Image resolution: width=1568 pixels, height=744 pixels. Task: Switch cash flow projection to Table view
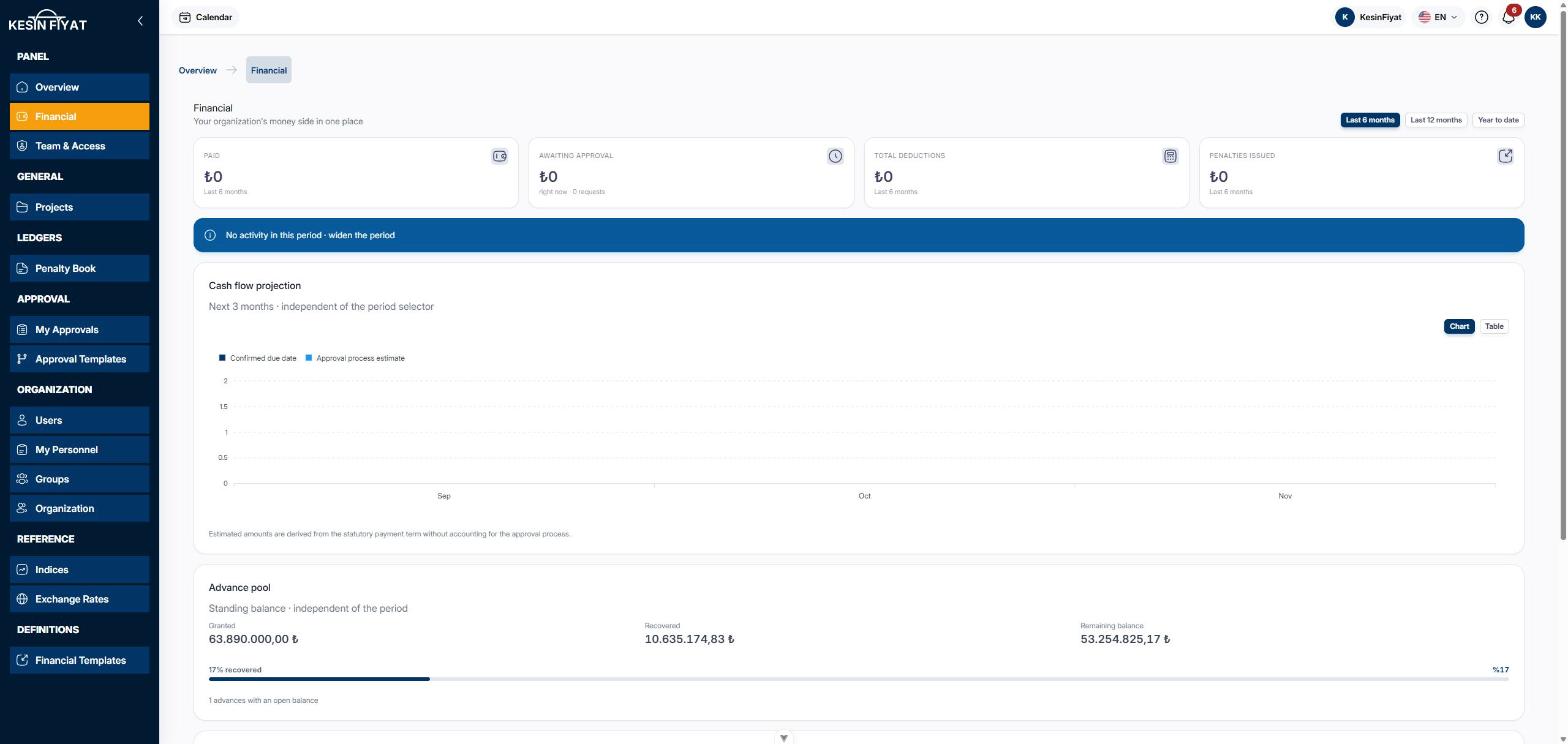[1494, 326]
